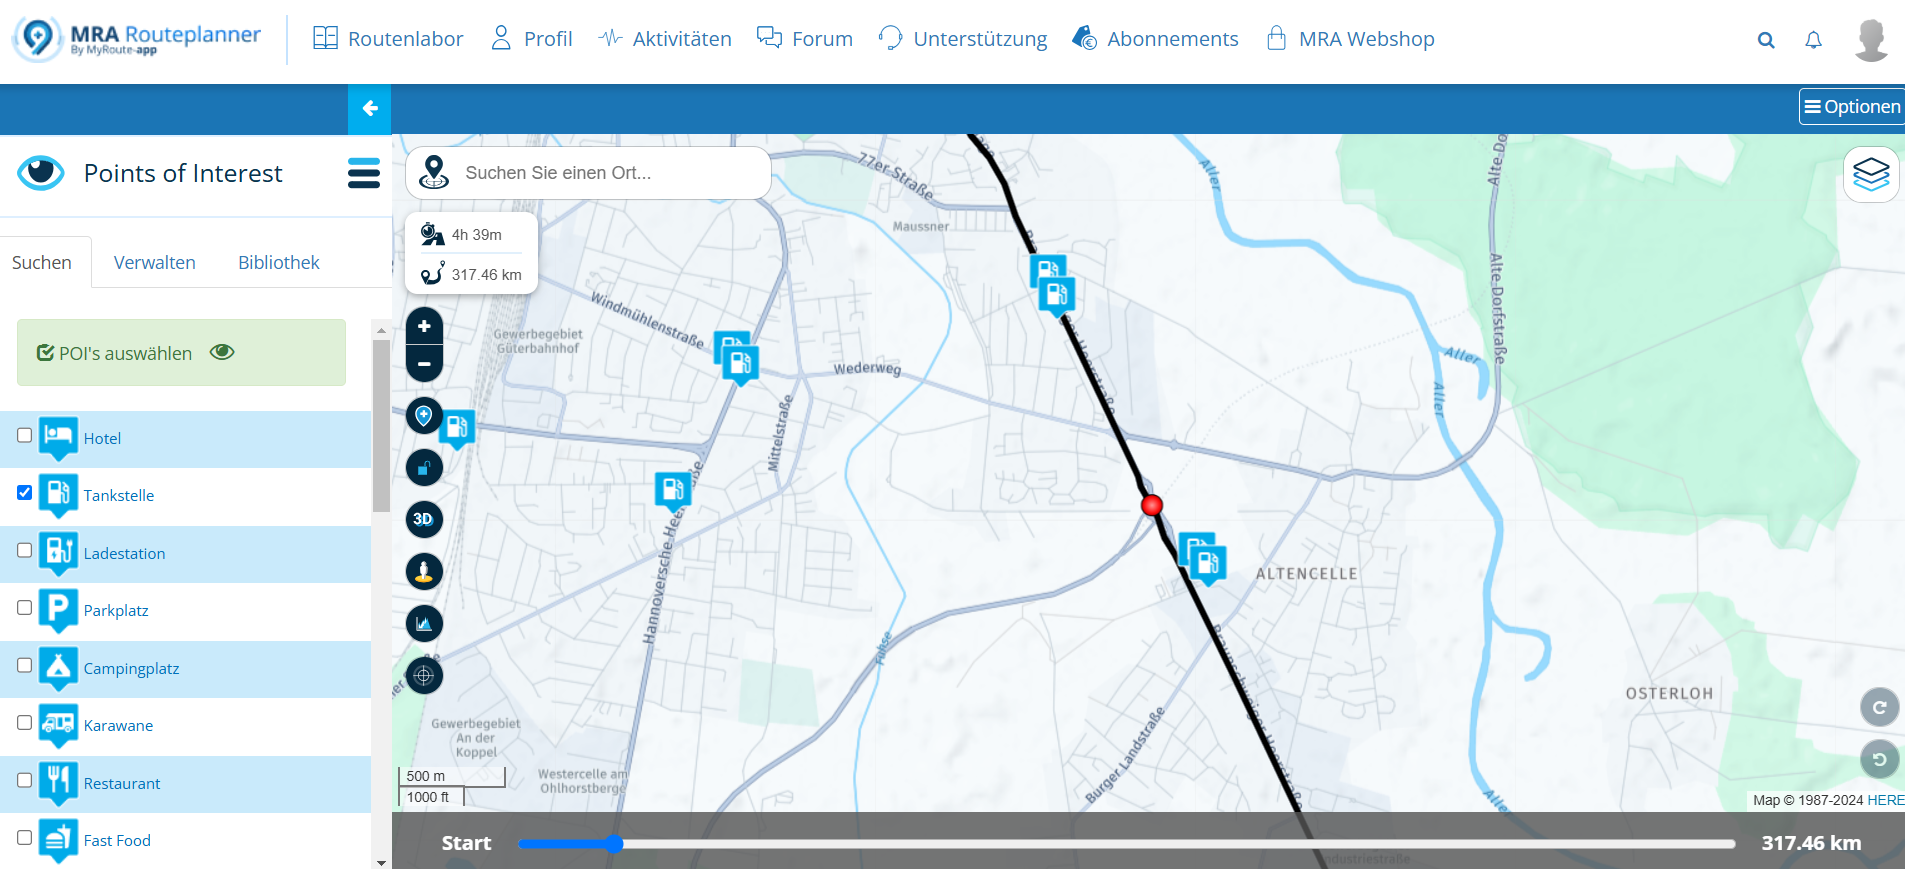1905x869 pixels.
Task: Open the user avatar menu
Action: point(1870,40)
